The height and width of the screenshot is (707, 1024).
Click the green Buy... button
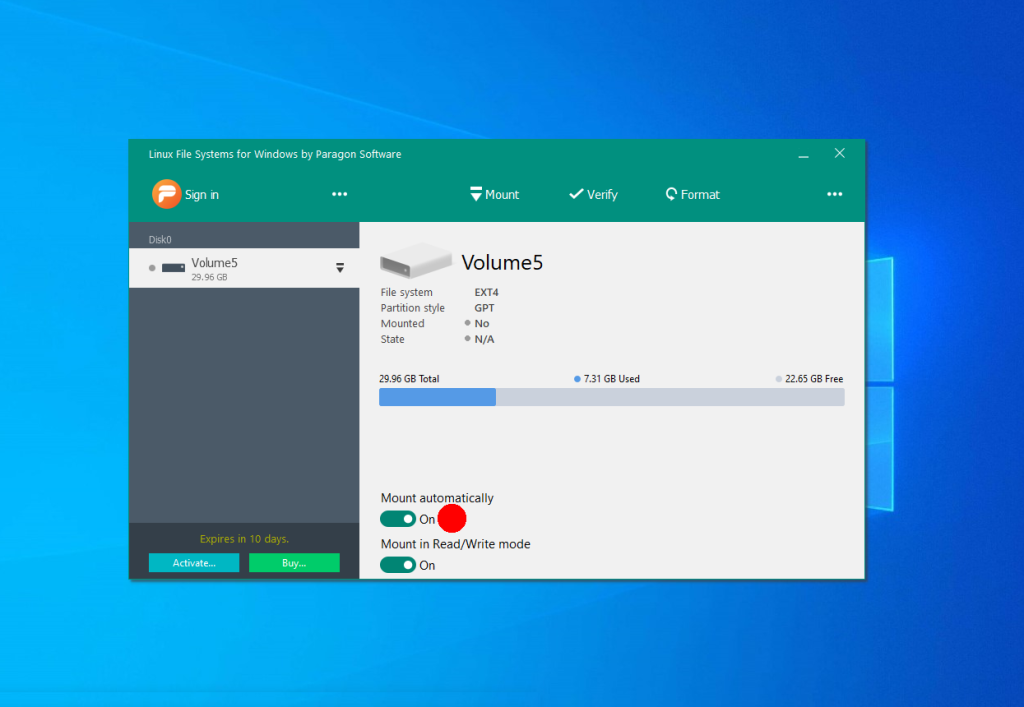click(x=294, y=563)
